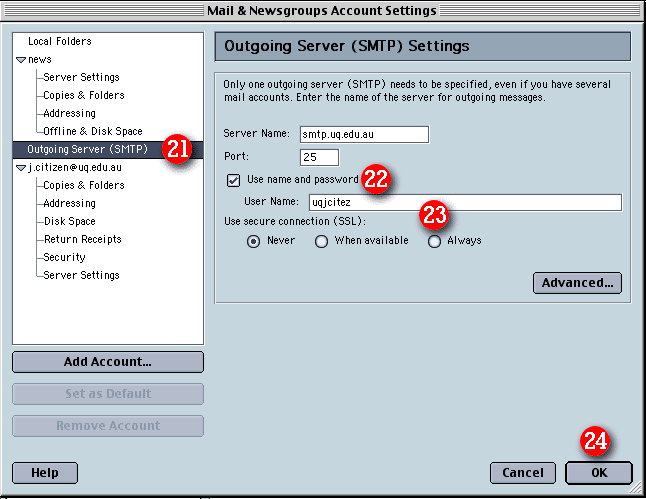The height and width of the screenshot is (499, 646).
Task: Select Local Folders in the sidebar
Action: pos(59,42)
